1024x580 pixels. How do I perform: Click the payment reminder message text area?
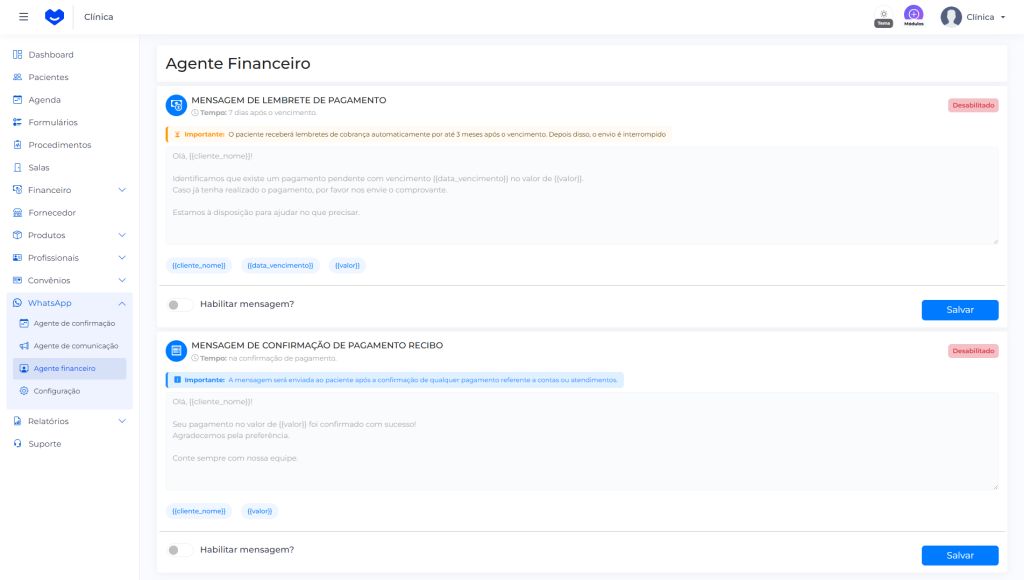(581, 195)
